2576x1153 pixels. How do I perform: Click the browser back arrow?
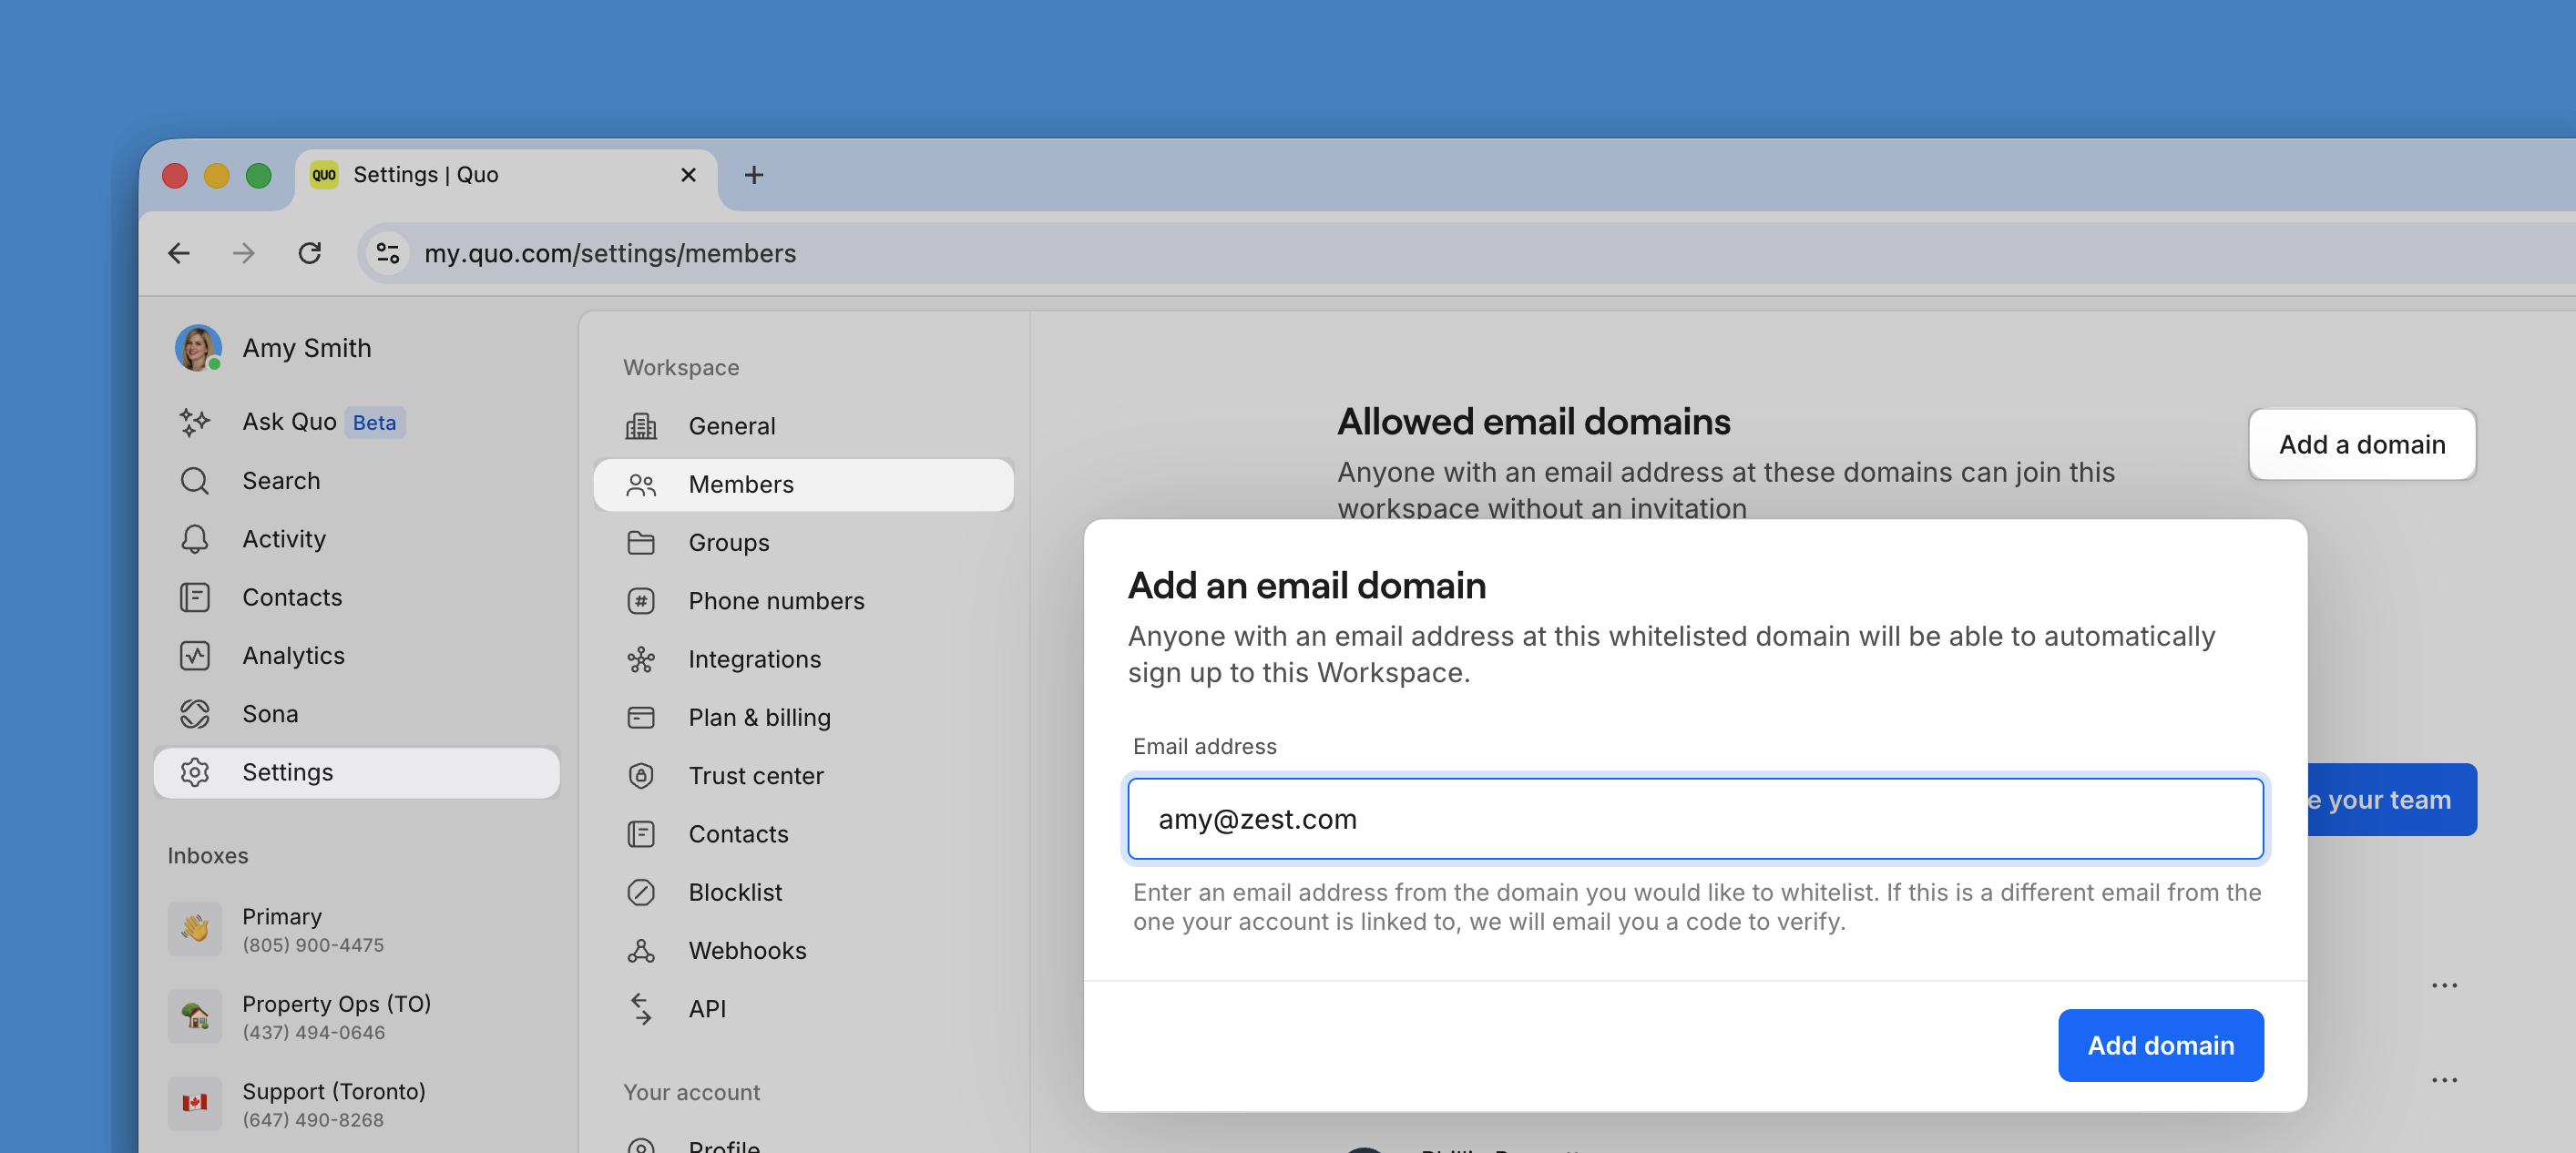179,253
